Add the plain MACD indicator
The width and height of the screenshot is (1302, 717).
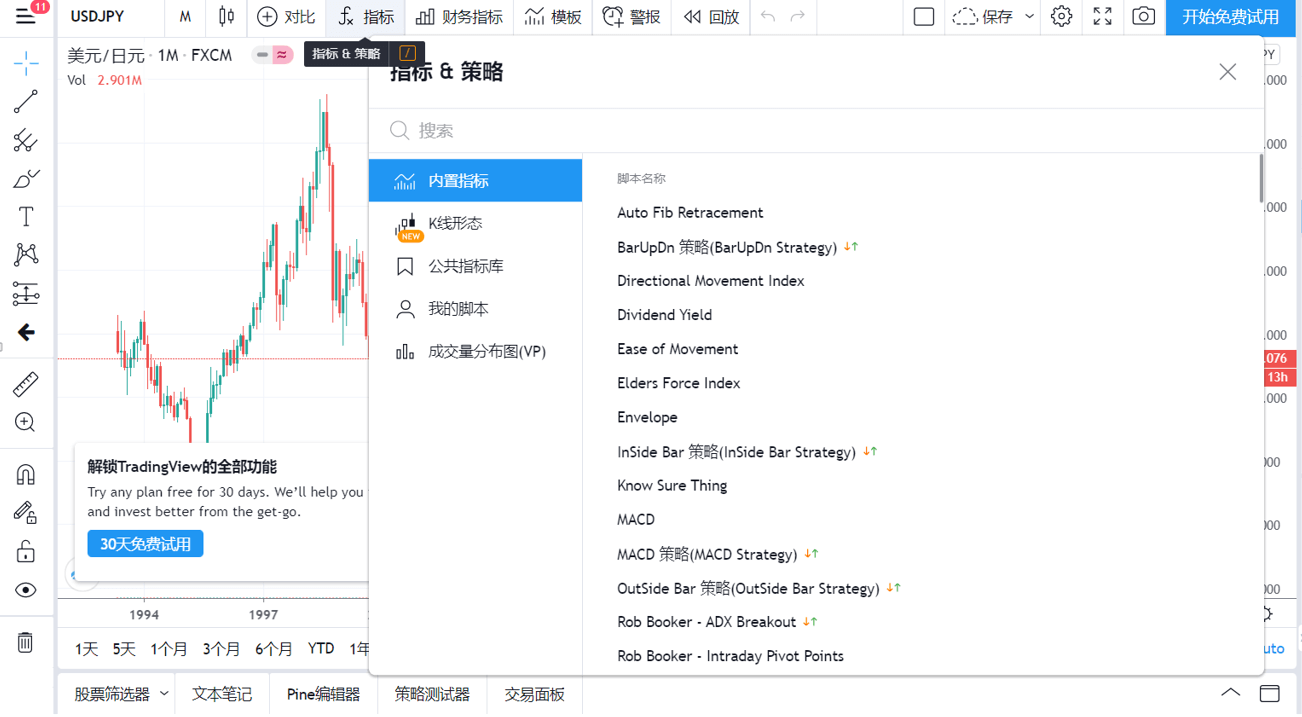click(x=636, y=520)
